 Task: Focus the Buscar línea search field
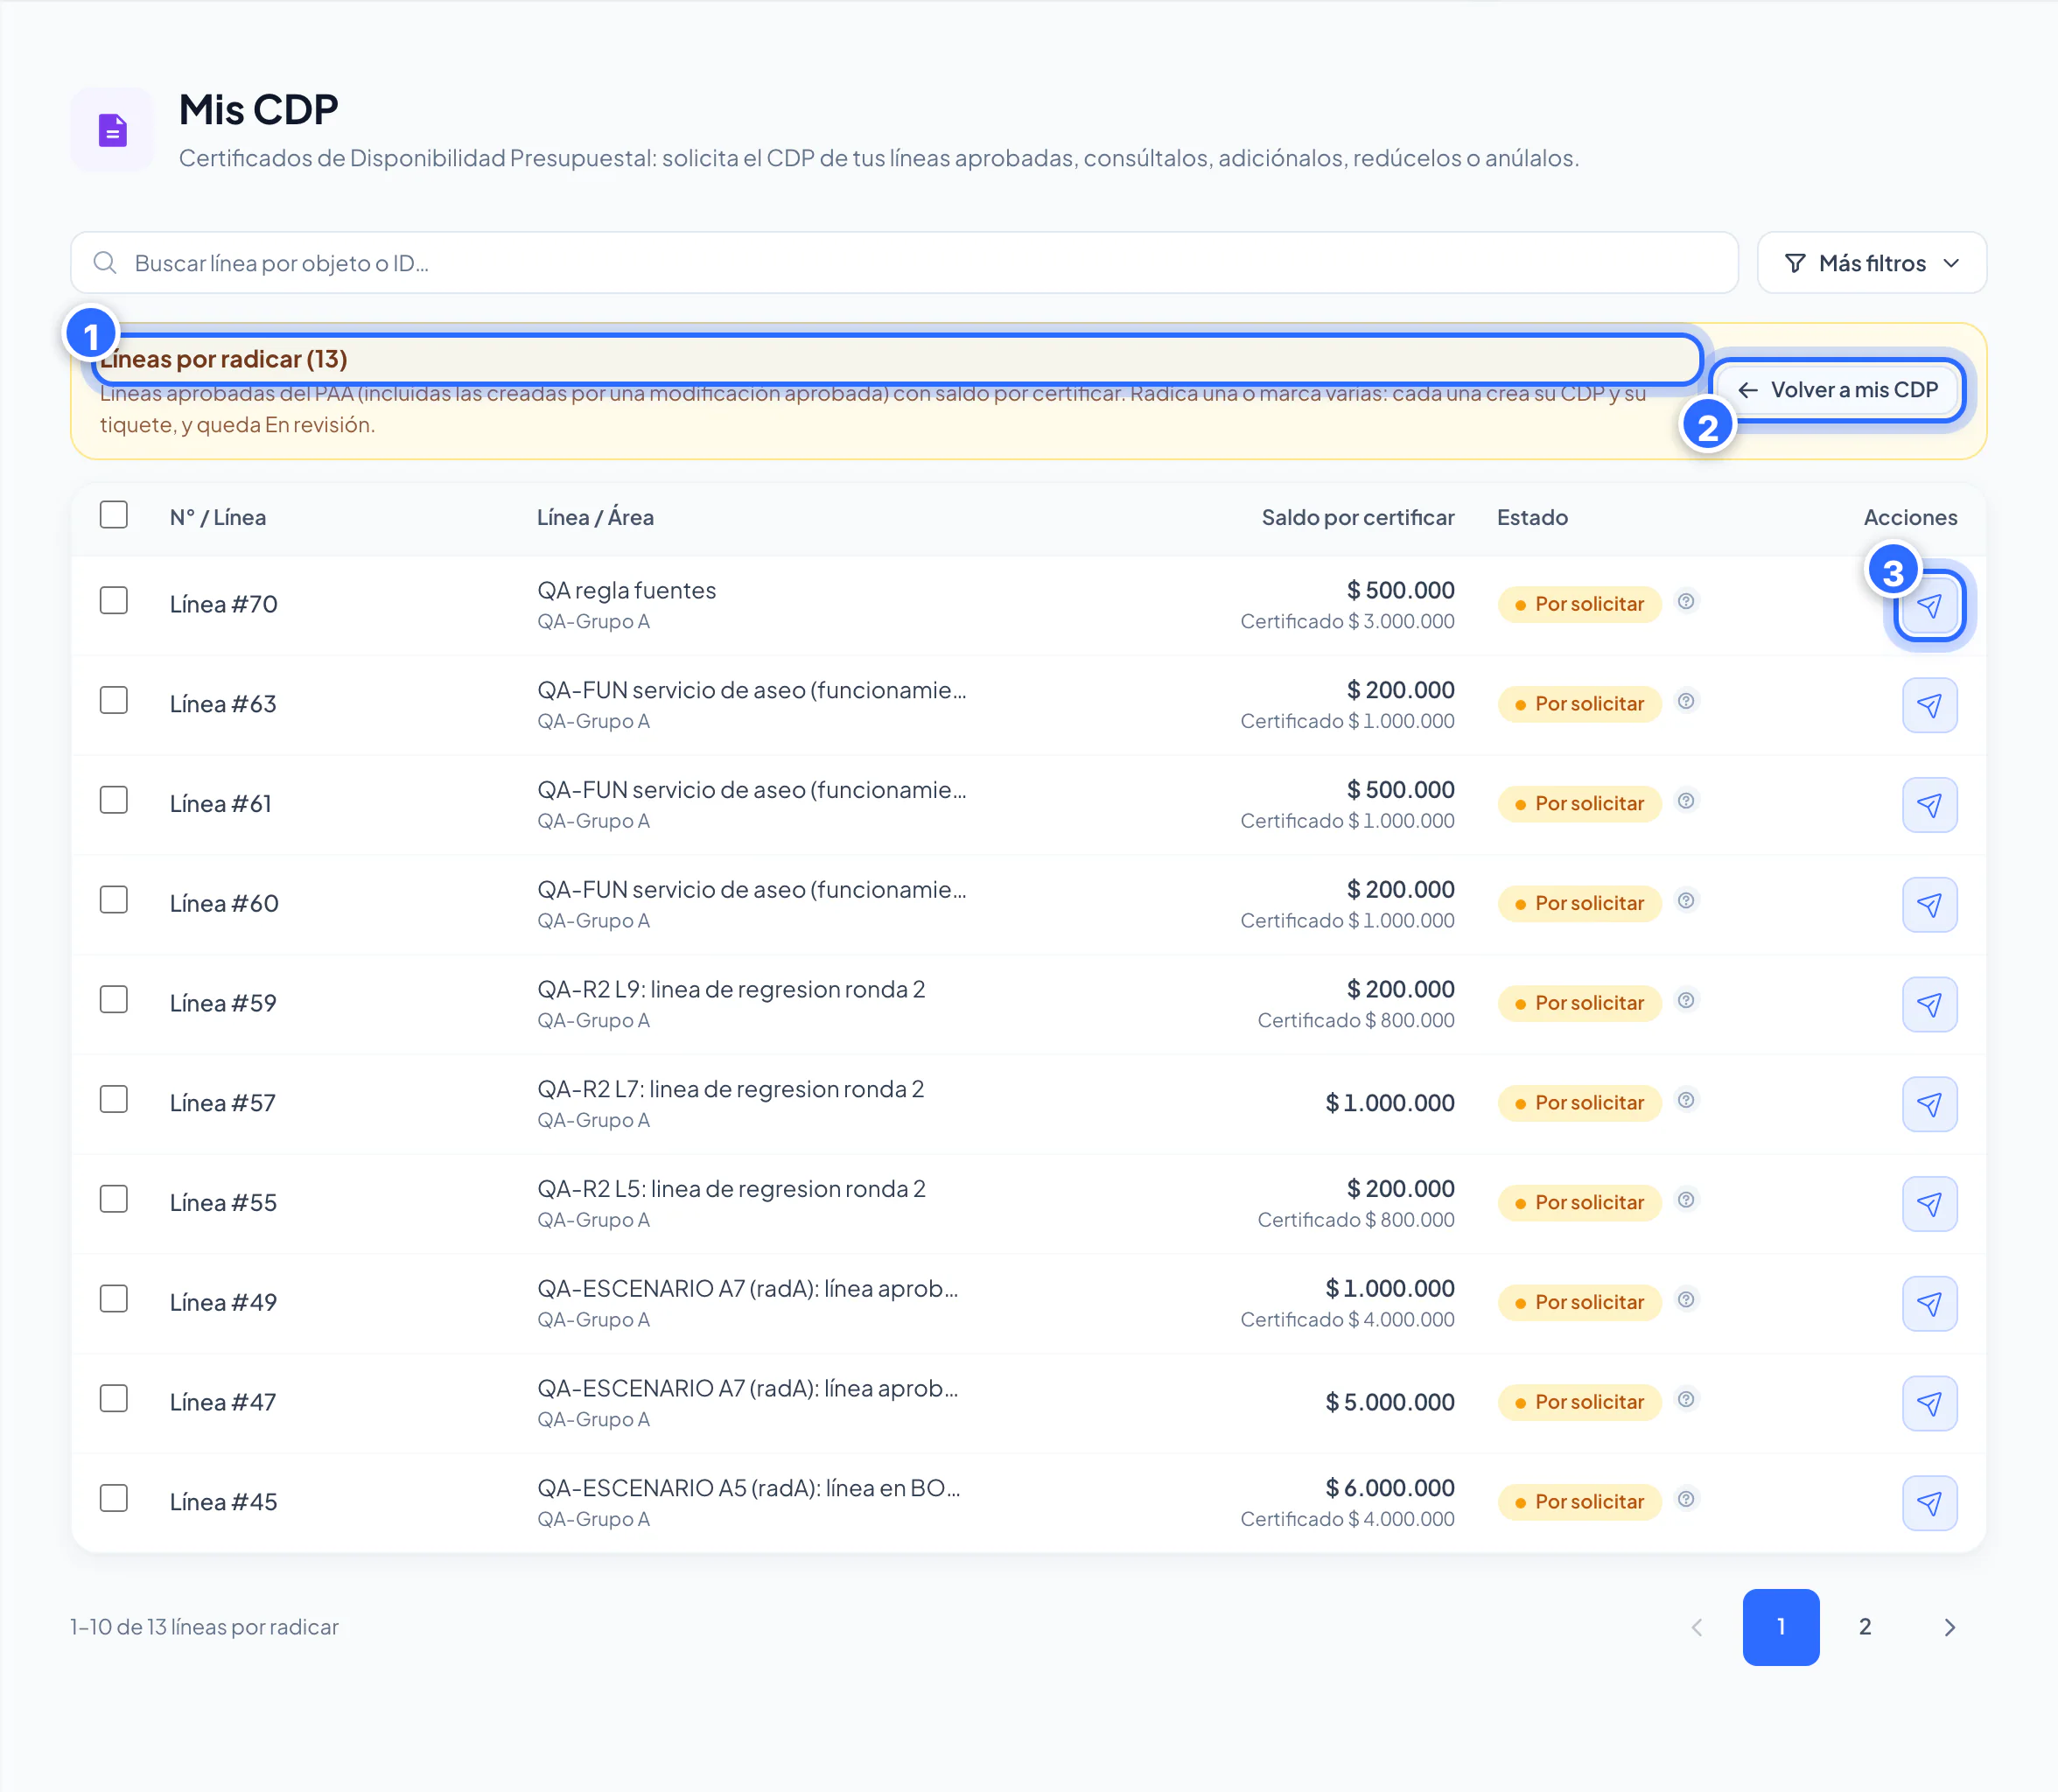pos(904,263)
